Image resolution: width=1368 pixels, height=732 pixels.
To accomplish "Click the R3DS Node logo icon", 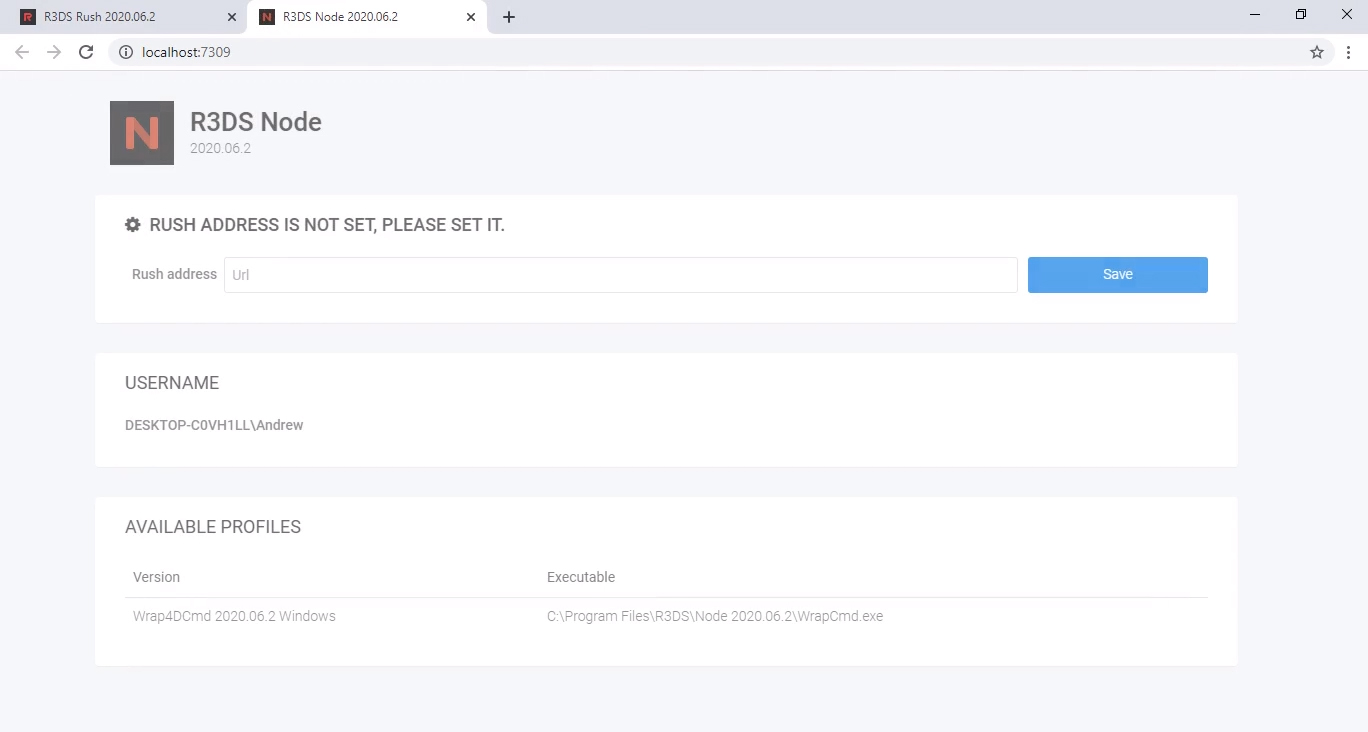I will tap(142, 133).
